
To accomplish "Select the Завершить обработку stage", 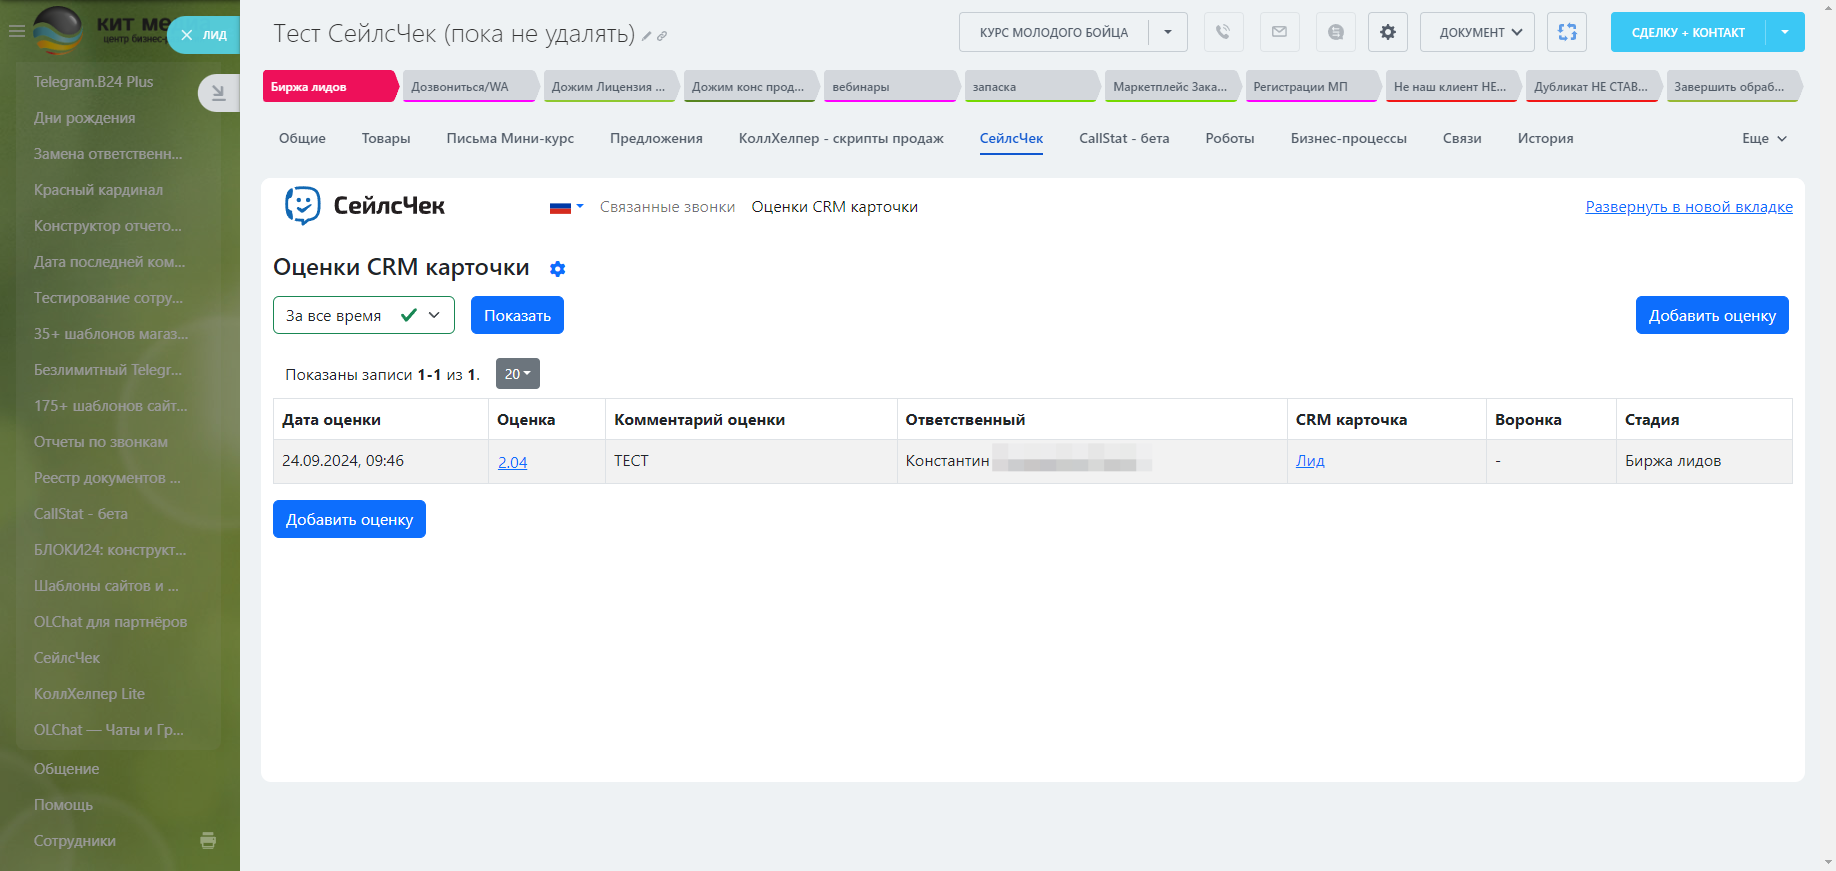I will pos(1733,86).
